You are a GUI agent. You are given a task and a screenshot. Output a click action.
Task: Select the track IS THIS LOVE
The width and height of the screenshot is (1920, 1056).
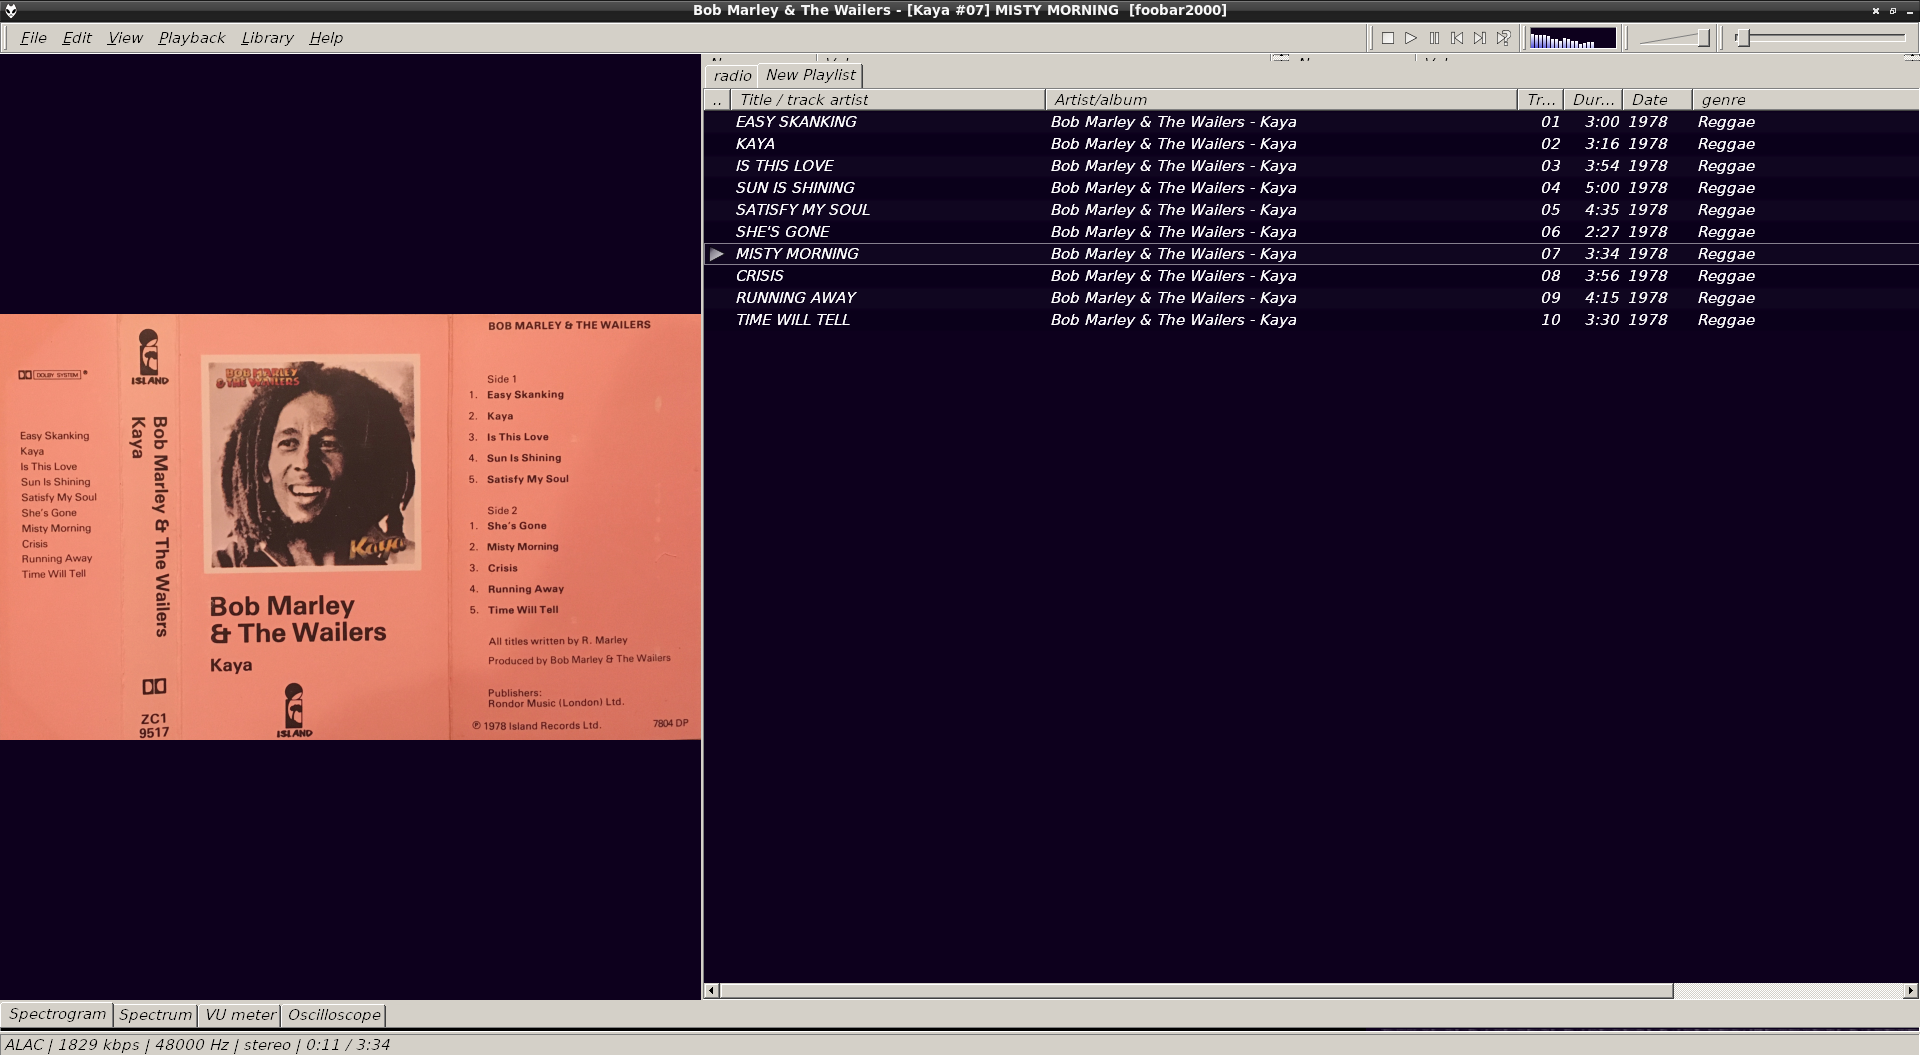click(1311, 166)
